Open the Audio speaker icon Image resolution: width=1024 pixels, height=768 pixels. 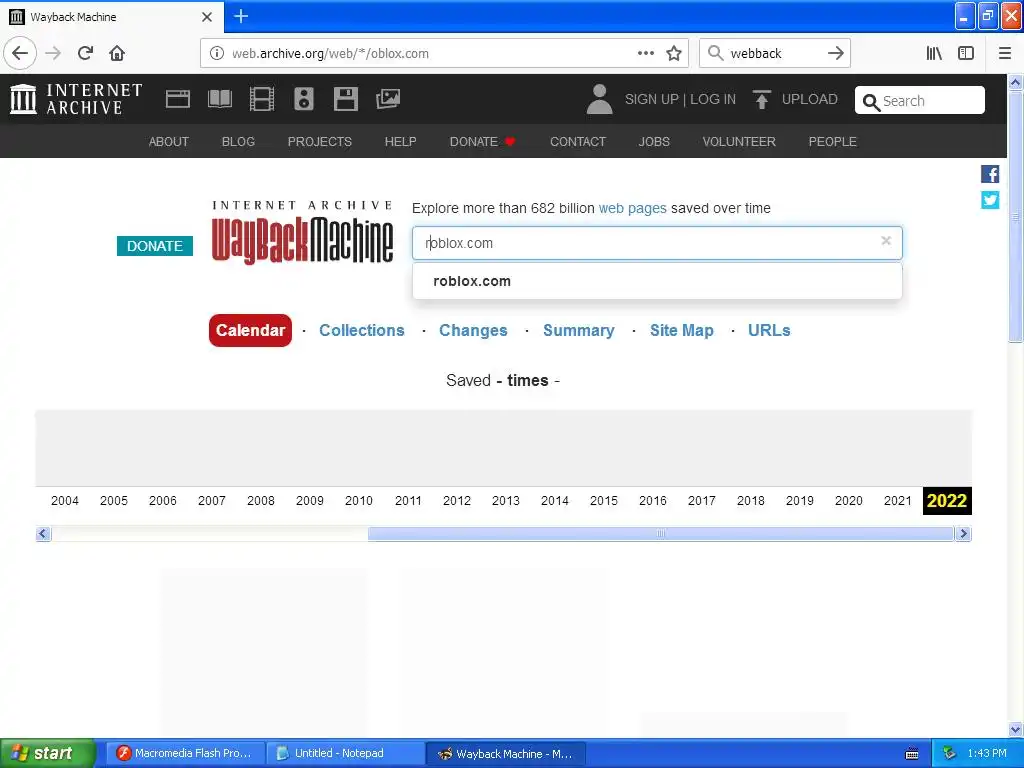coord(304,99)
